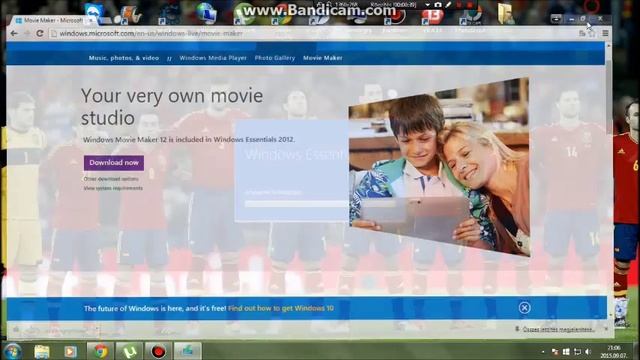Close the Chrome downloads bar

click(606, 329)
